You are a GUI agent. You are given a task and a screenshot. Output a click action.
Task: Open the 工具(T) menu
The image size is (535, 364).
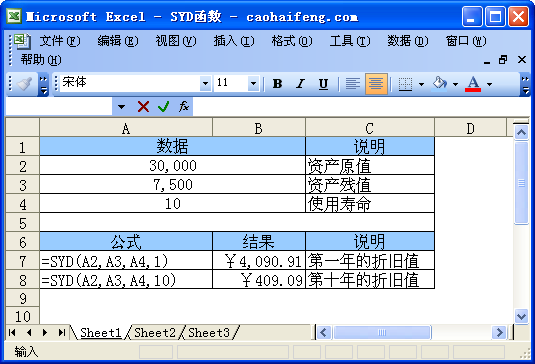coord(350,41)
